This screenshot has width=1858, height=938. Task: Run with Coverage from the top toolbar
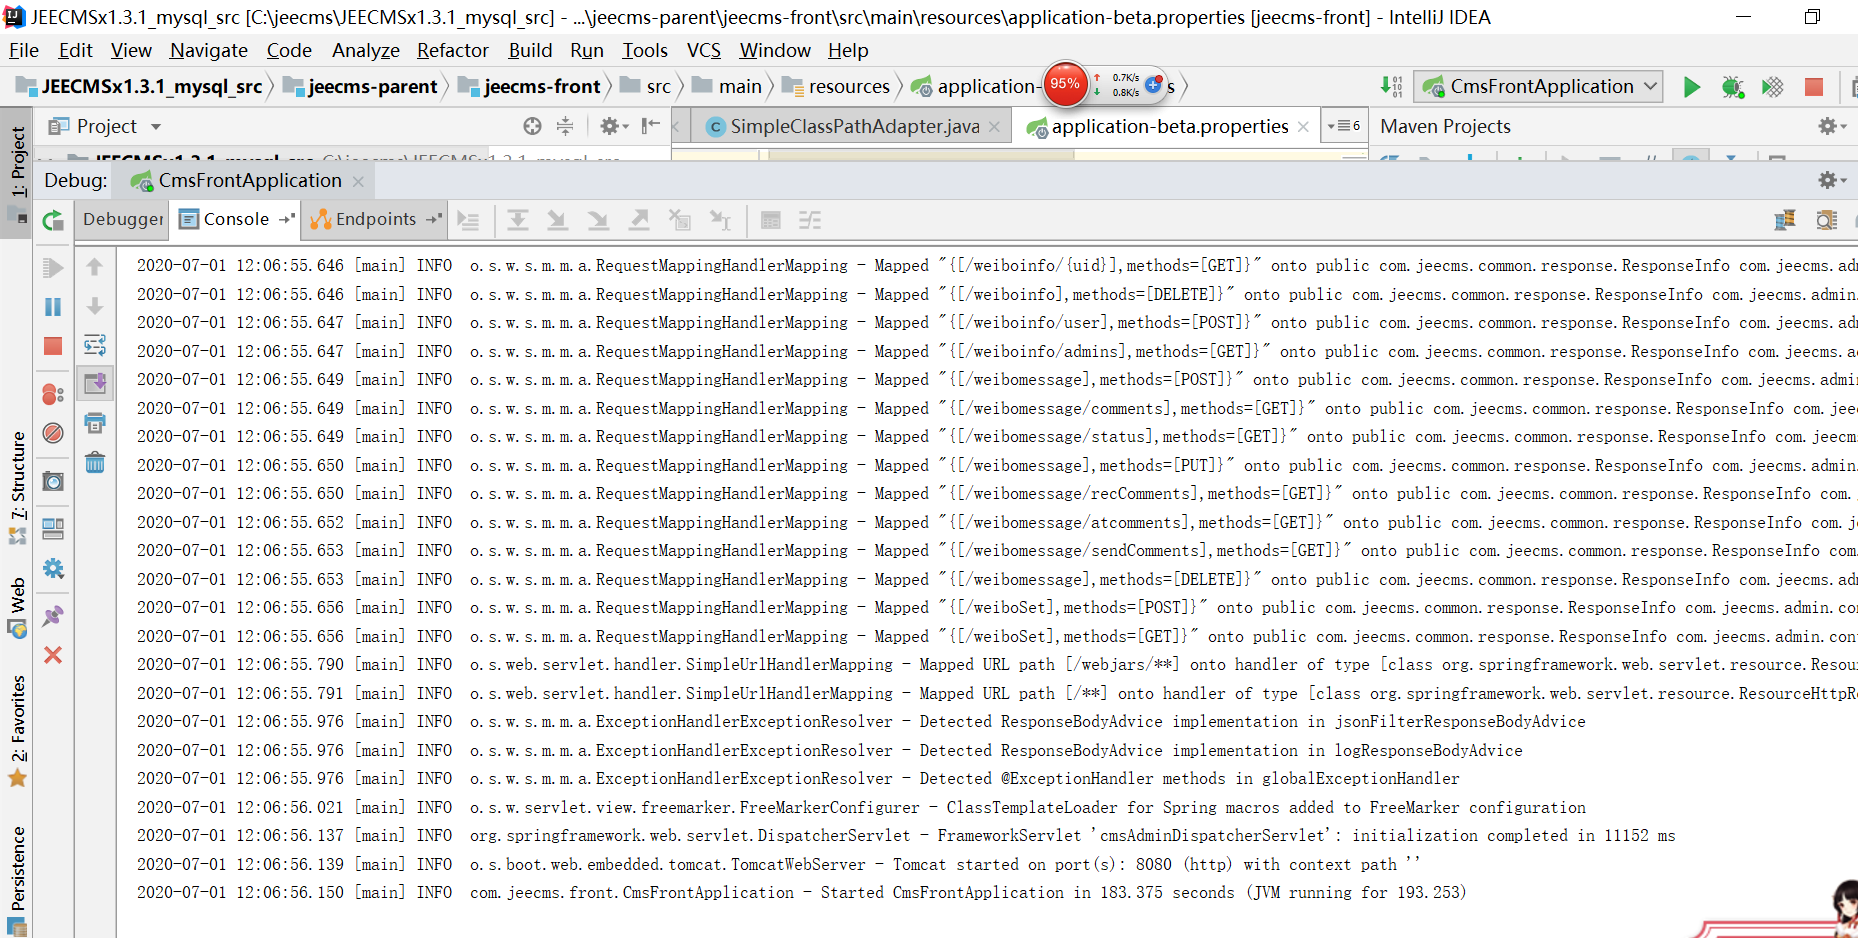click(1772, 87)
